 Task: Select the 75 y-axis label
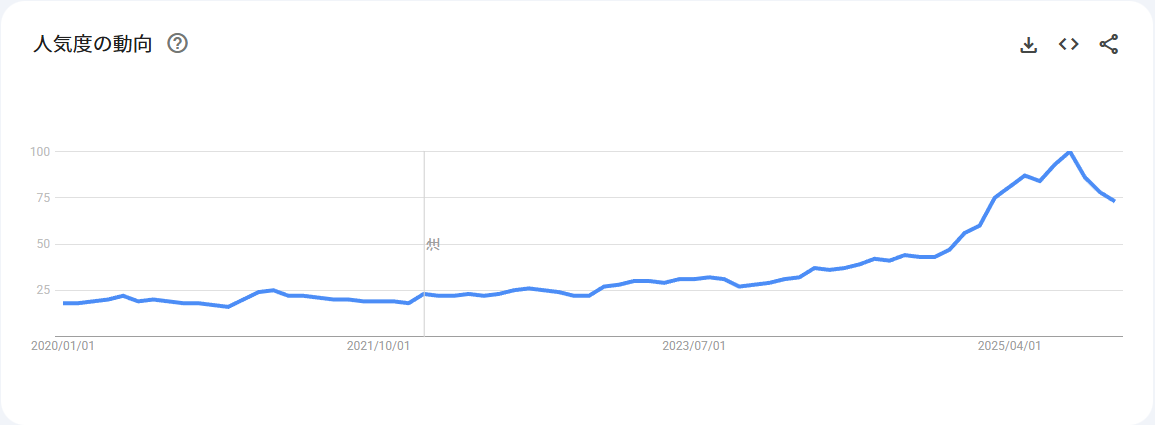click(x=44, y=198)
